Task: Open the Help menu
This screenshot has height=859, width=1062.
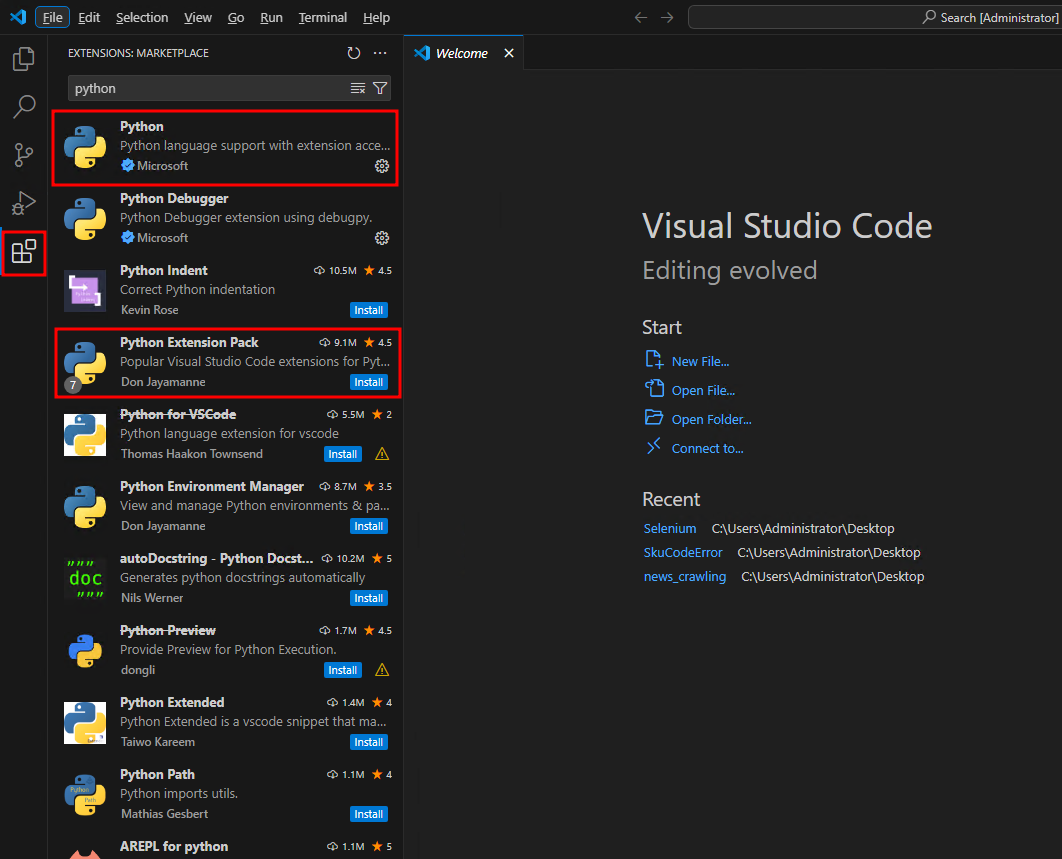Action: (376, 18)
